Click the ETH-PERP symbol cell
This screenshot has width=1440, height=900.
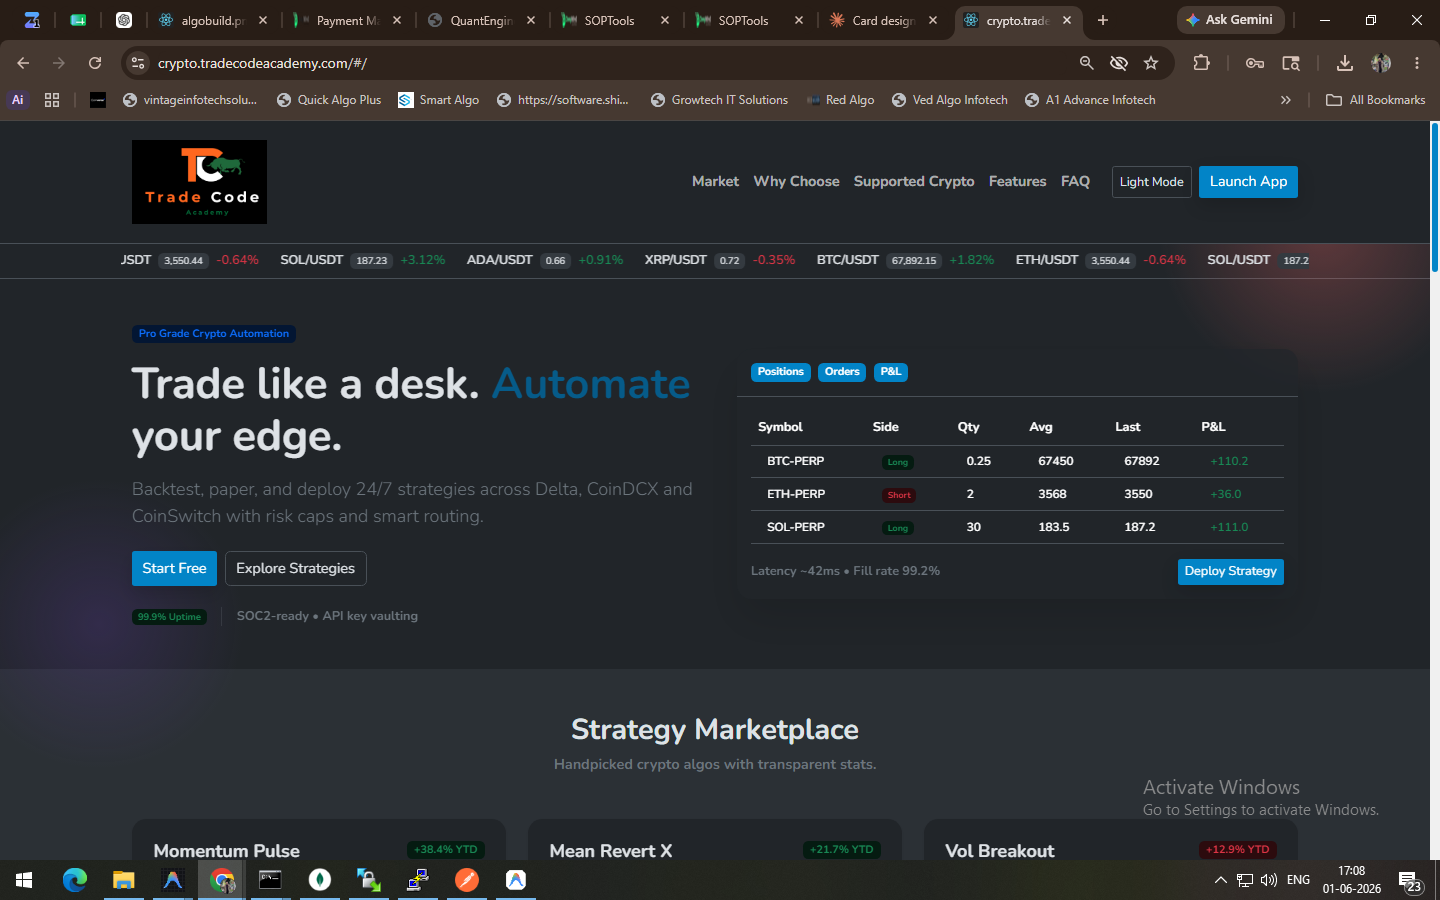(795, 494)
